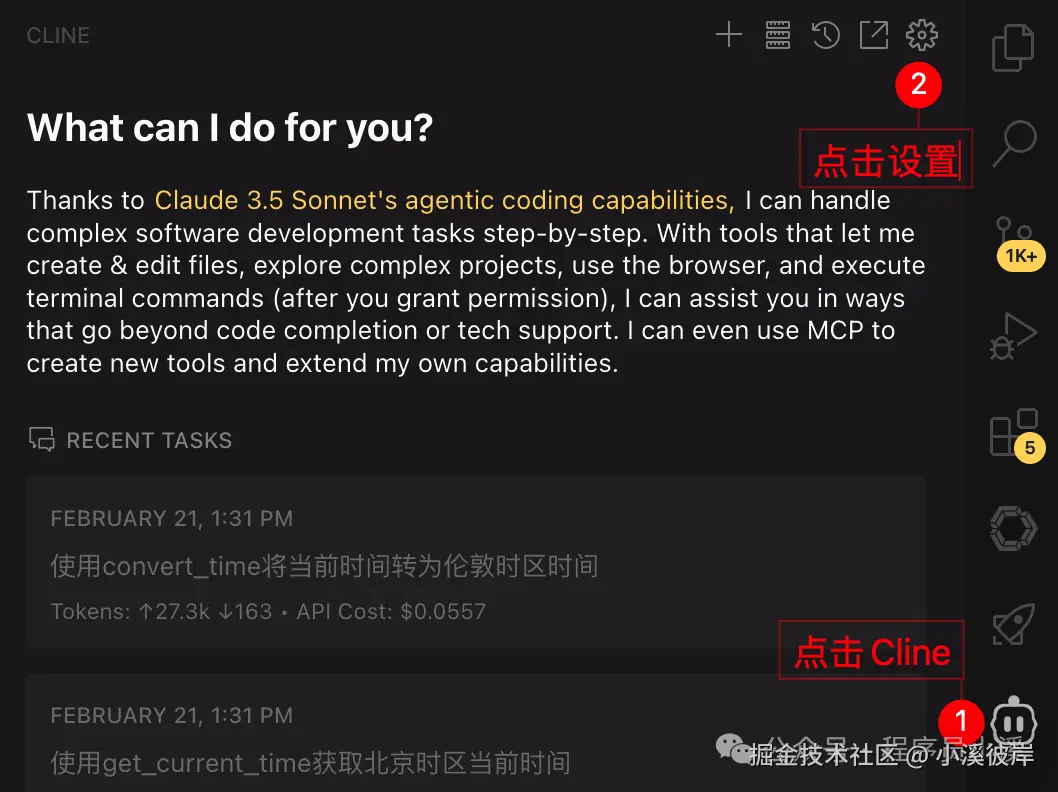Open Cline settings with the gear icon

[x=921, y=34]
